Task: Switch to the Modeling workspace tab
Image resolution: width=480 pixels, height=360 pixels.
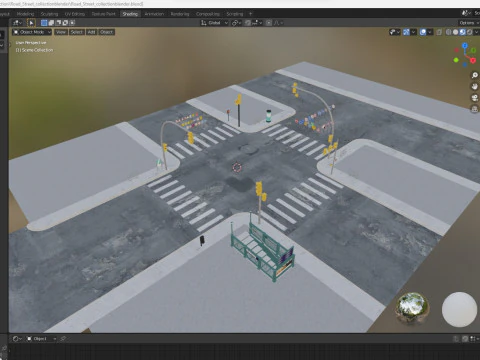Action: pos(25,14)
